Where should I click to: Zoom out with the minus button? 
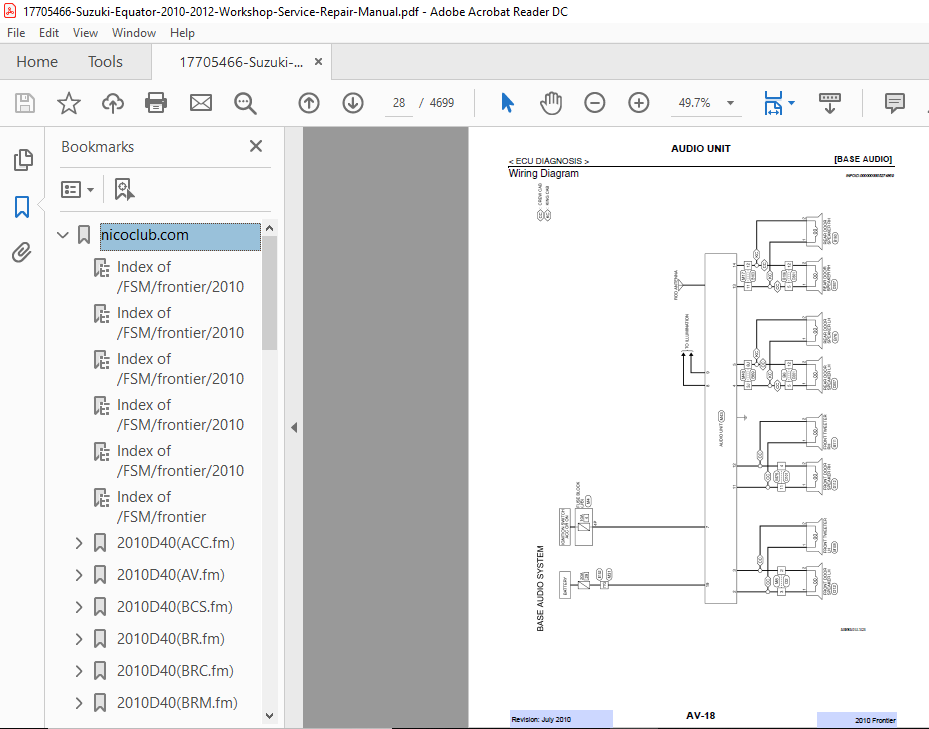point(594,103)
